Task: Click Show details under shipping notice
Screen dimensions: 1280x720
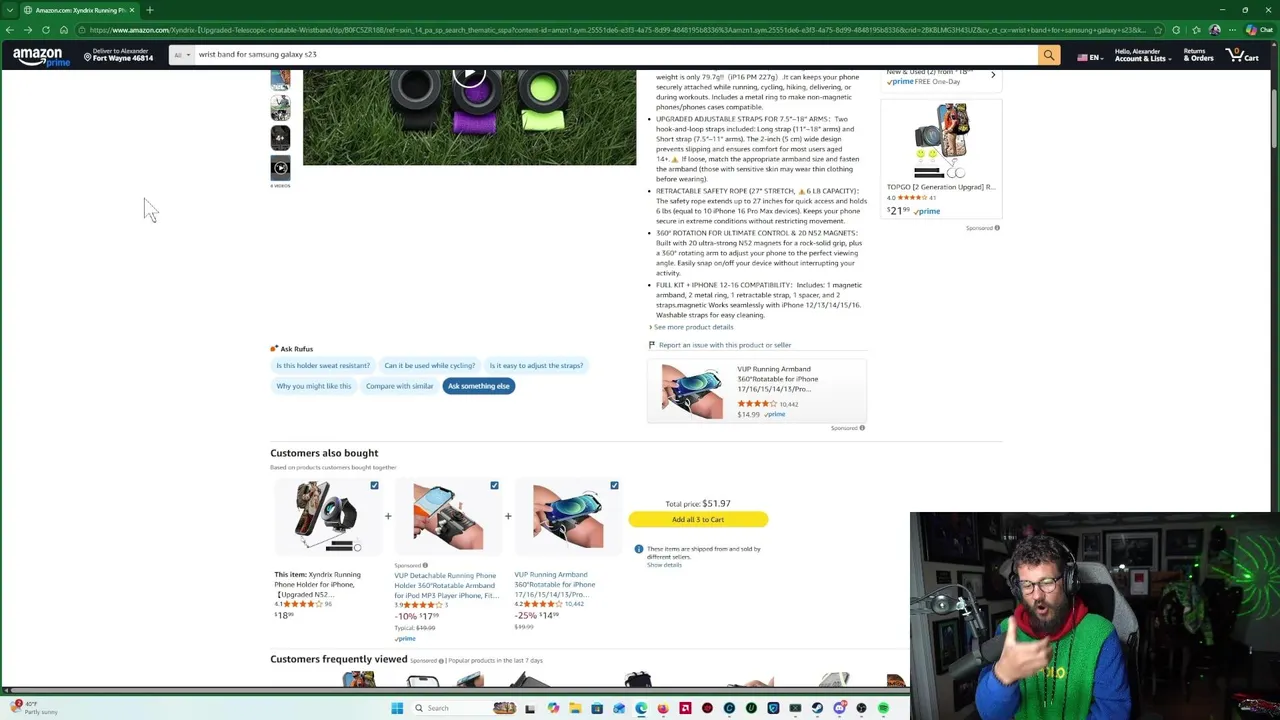Action: coord(664,565)
